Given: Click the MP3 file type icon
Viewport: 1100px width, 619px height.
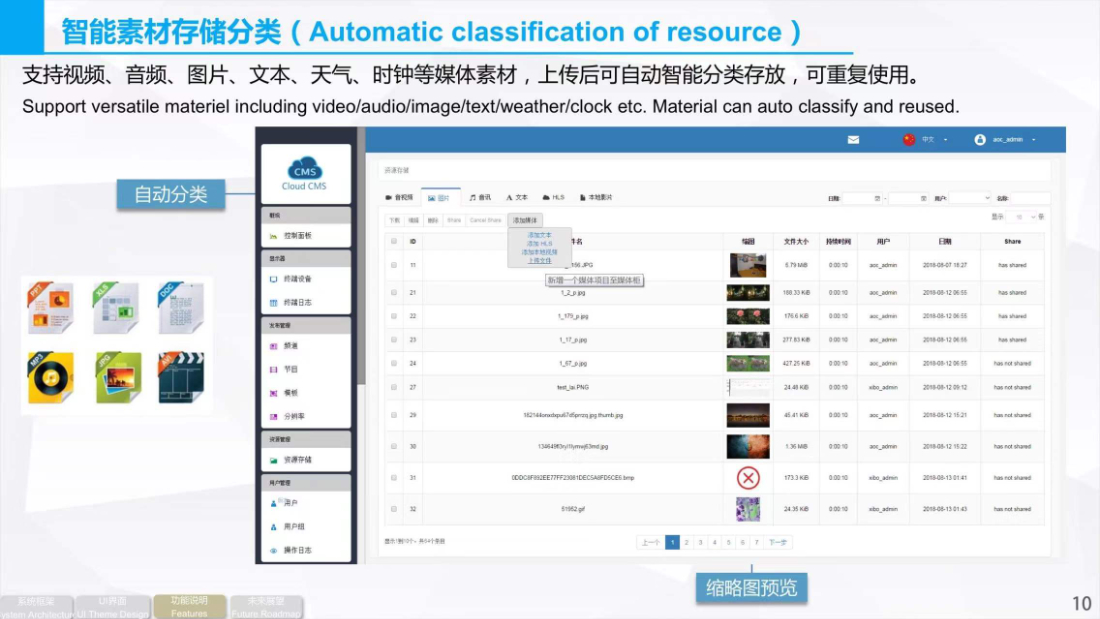Looking at the screenshot, I should coord(50,377).
